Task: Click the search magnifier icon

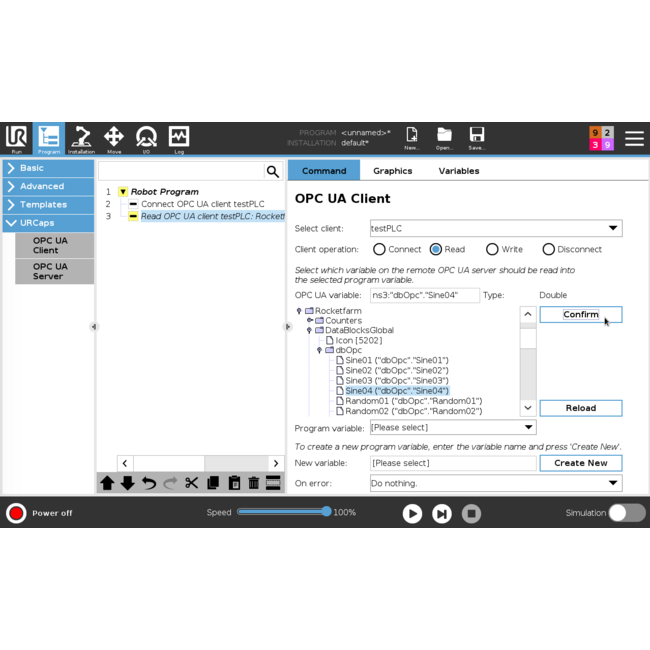Action: pos(272,172)
